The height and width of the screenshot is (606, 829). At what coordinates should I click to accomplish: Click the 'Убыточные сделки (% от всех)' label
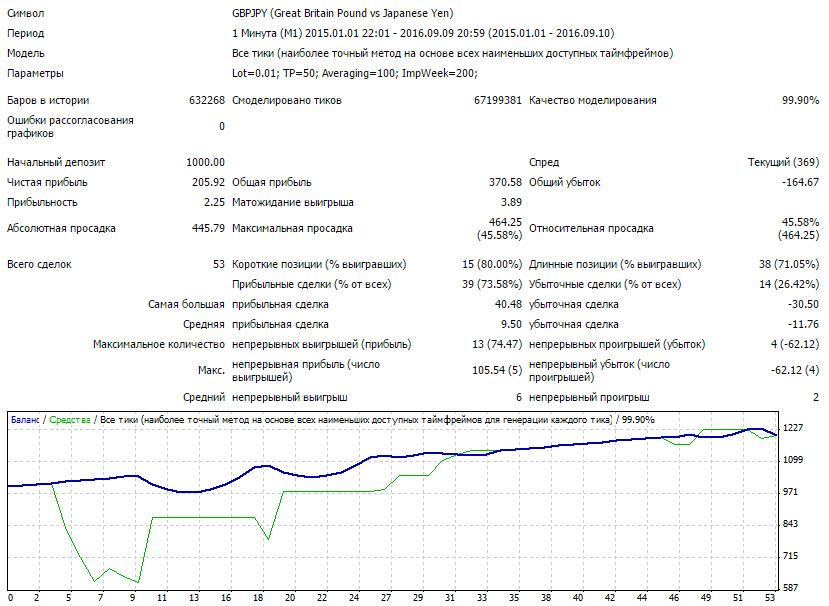tap(605, 284)
